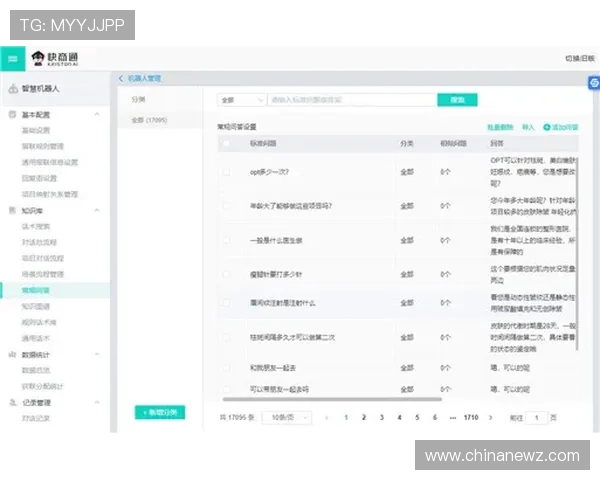Click the question text 'opt多少一次?'
The width and height of the screenshot is (600, 480).
269,172
